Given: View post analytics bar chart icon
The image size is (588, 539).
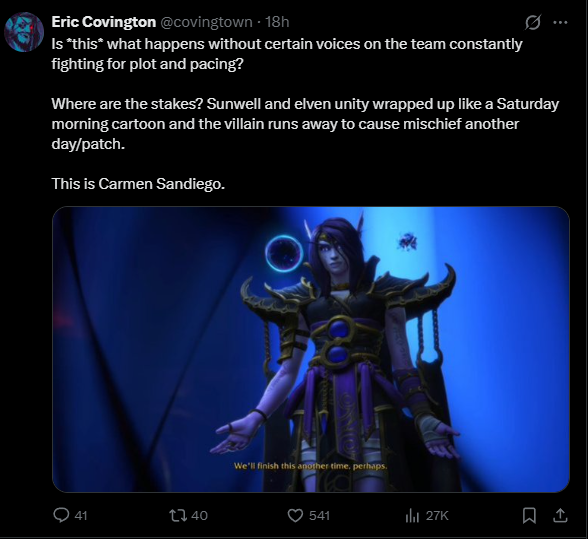Looking at the screenshot, I should [412, 516].
